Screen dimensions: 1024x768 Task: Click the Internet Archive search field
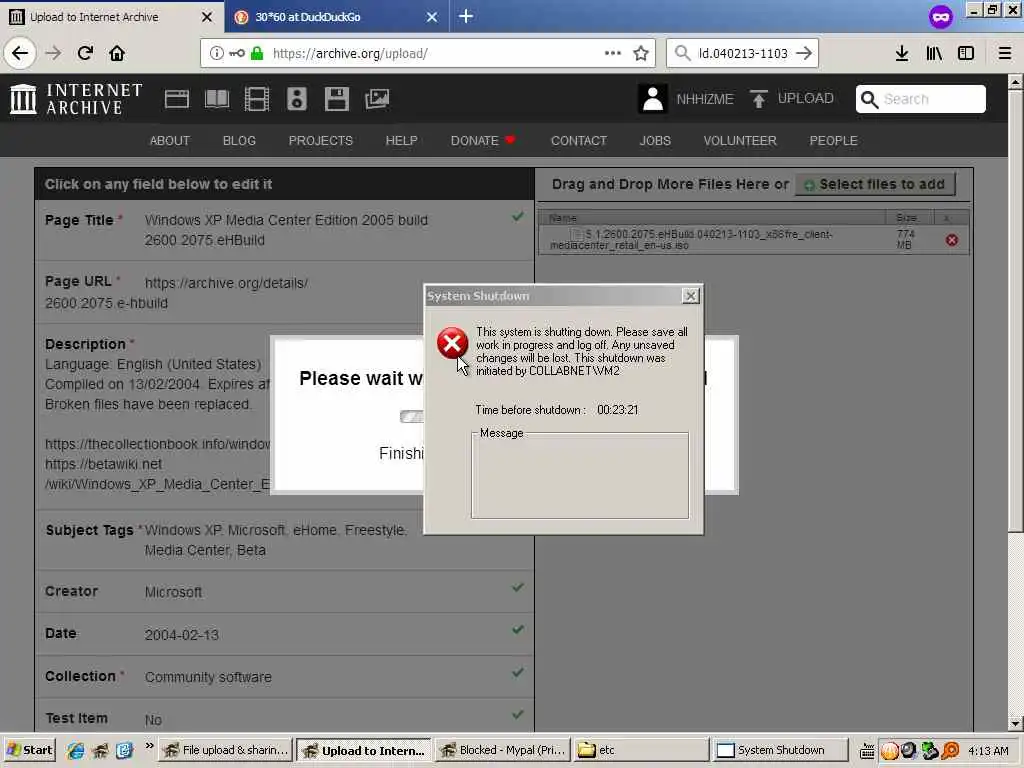click(x=920, y=99)
